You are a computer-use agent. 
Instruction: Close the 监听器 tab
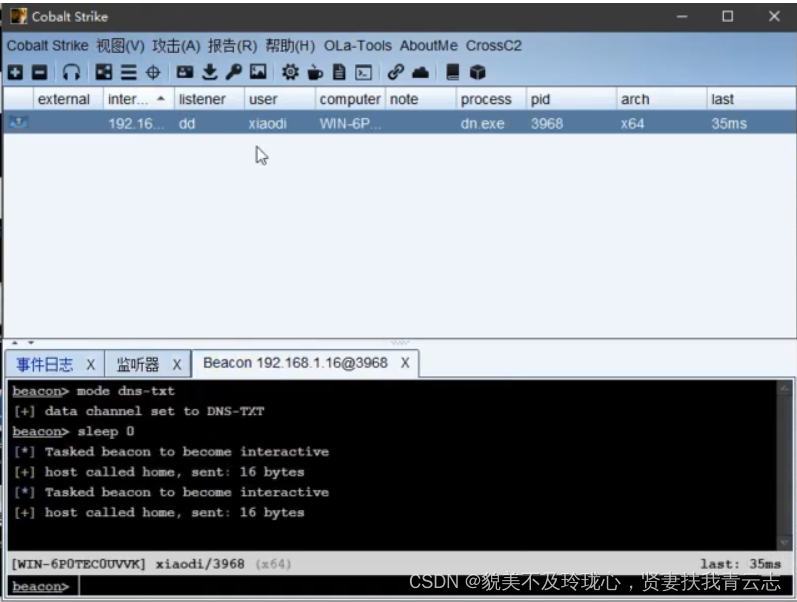pyautogui.click(x=176, y=364)
